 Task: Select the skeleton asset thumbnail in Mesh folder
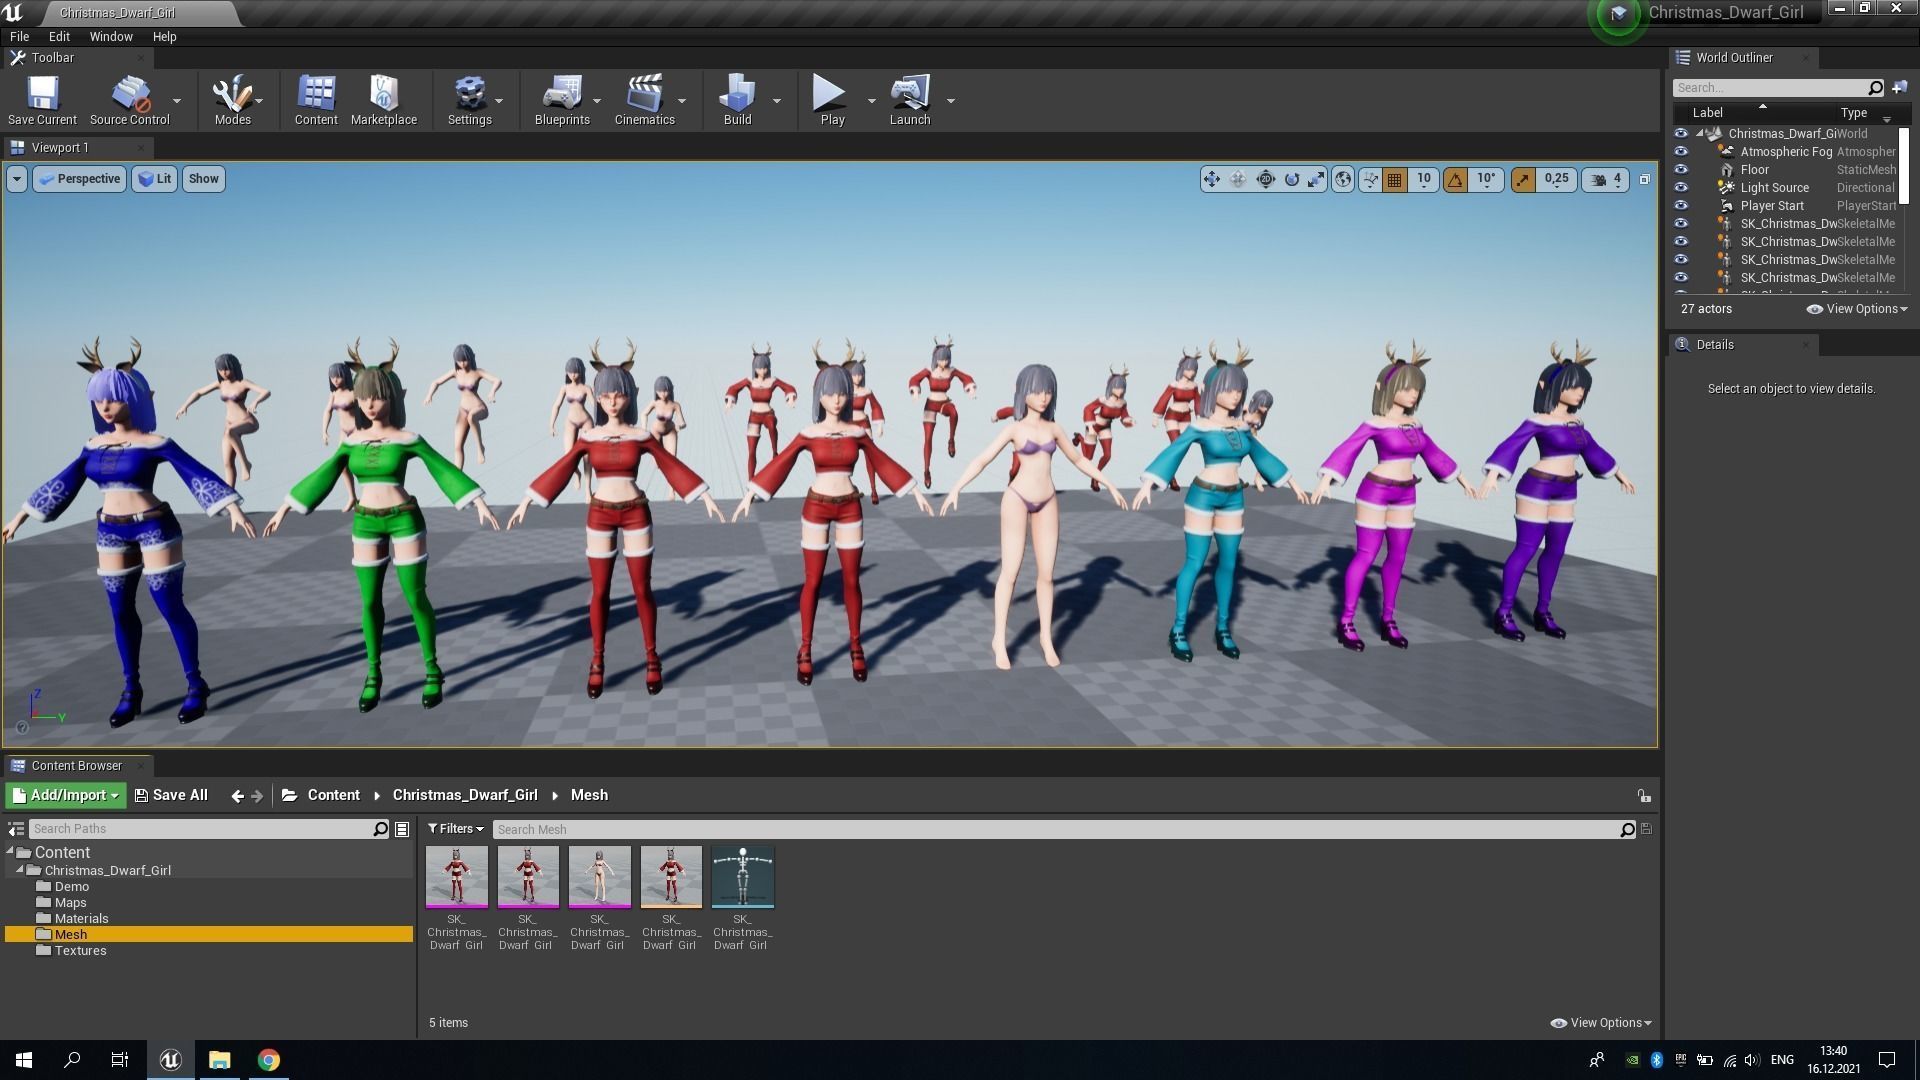[x=742, y=877]
